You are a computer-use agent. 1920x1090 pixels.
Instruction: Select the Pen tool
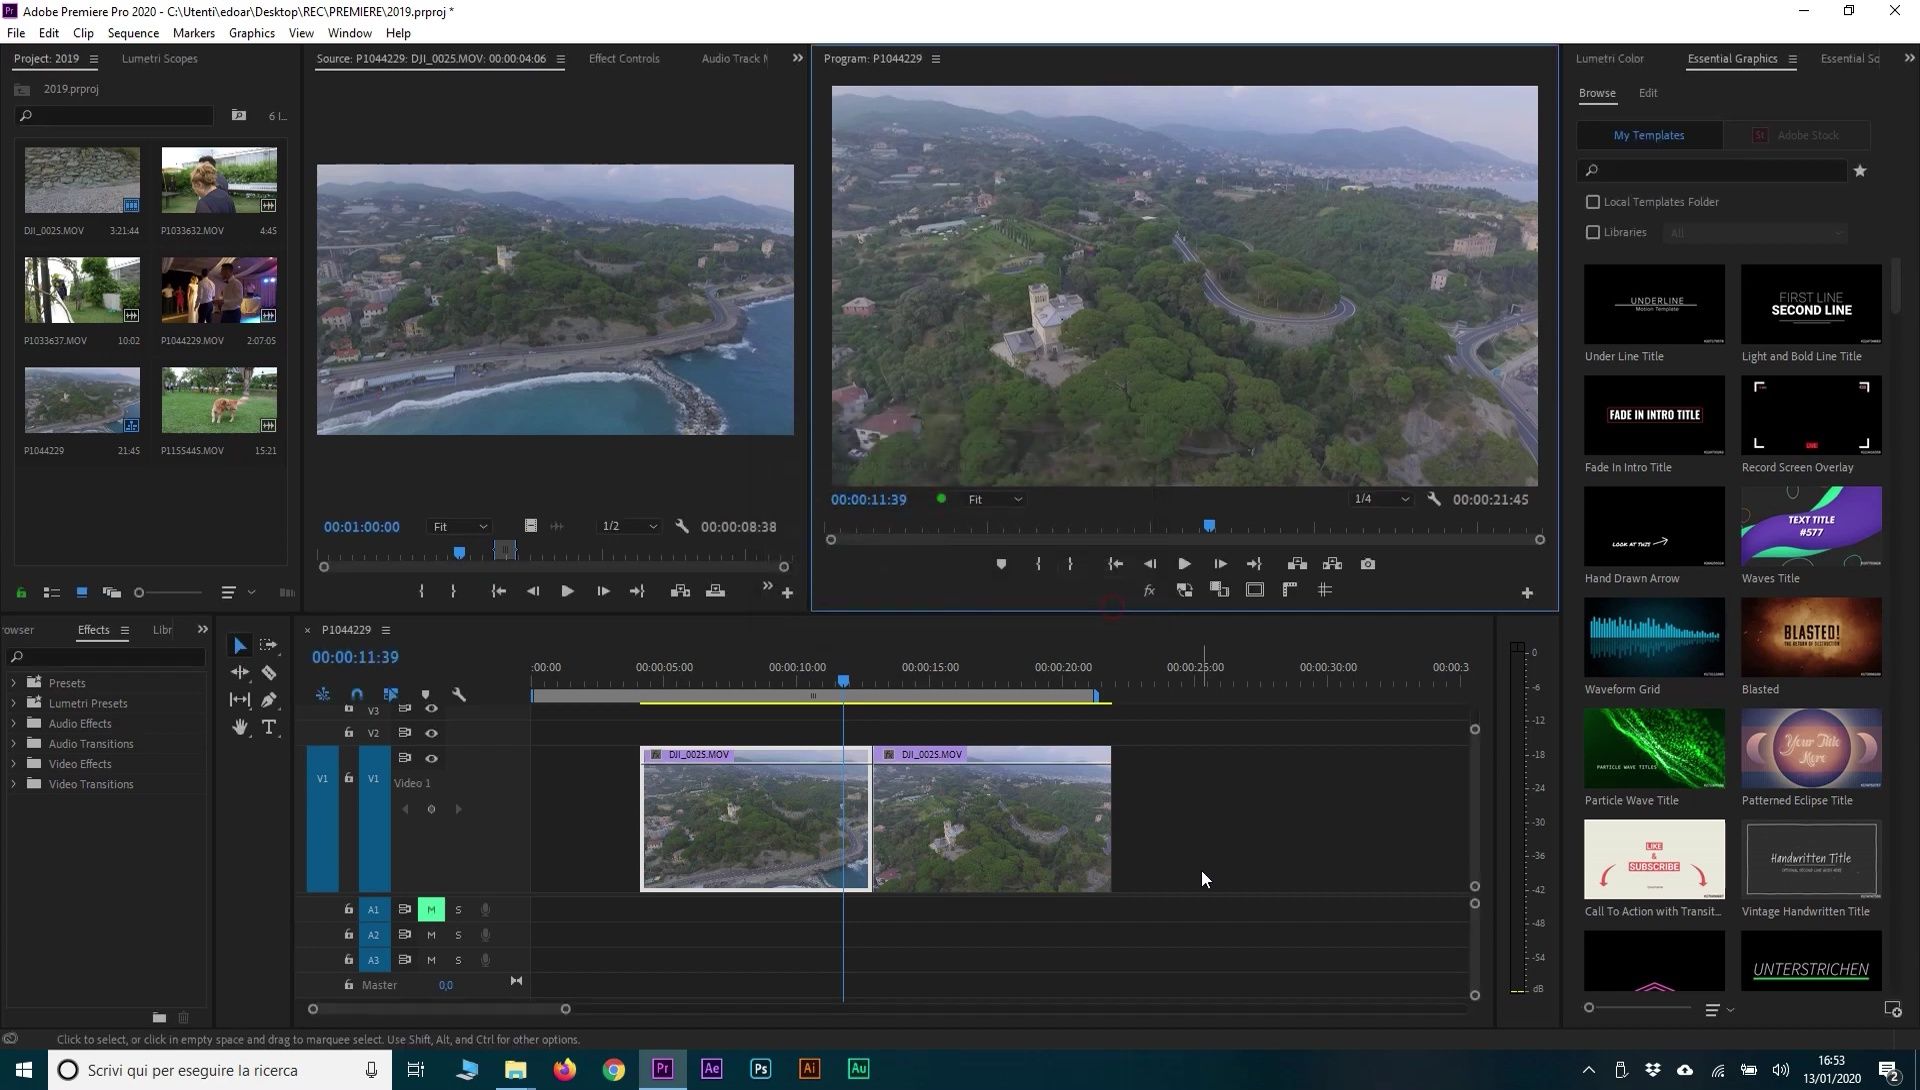click(x=269, y=700)
